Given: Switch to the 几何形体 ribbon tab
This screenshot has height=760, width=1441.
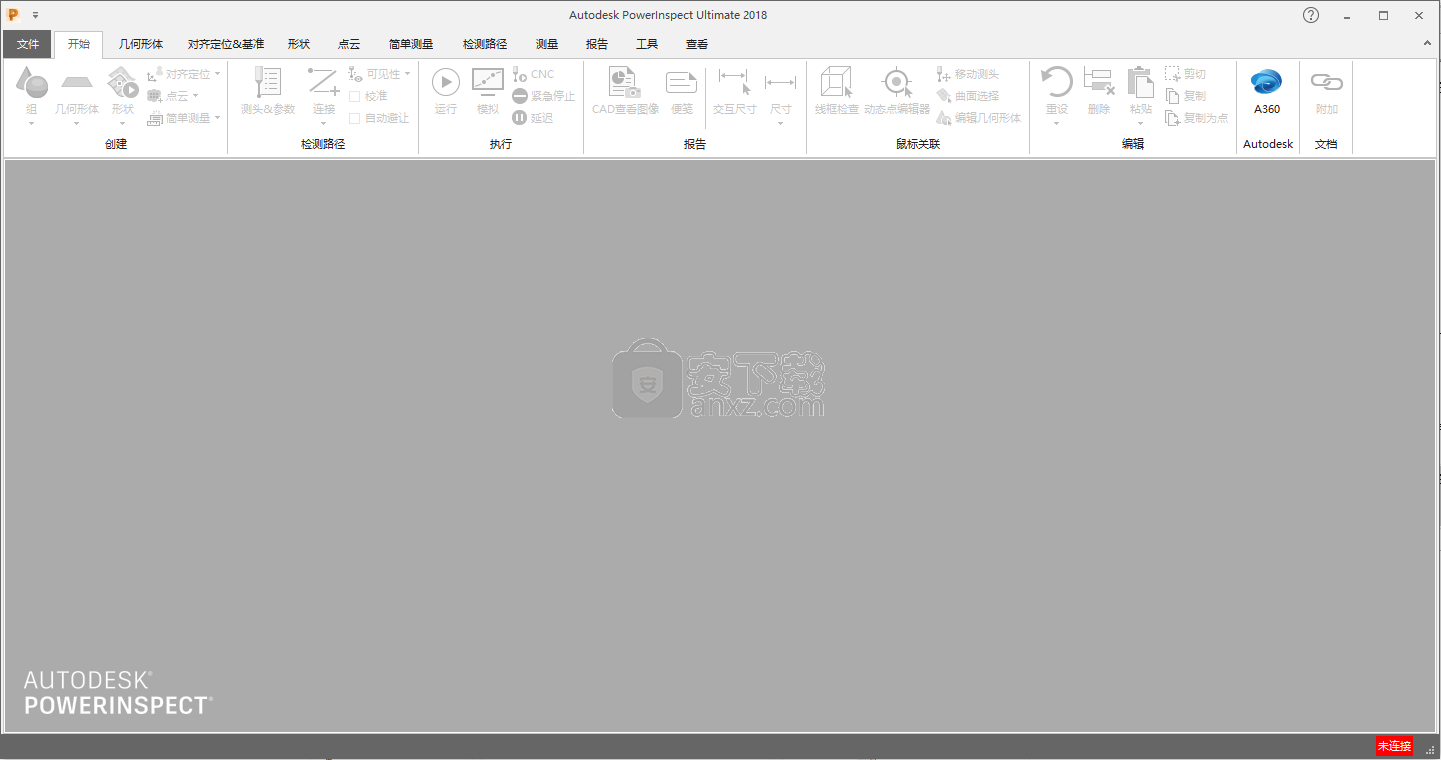Looking at the screenshot, I should 141,44.
